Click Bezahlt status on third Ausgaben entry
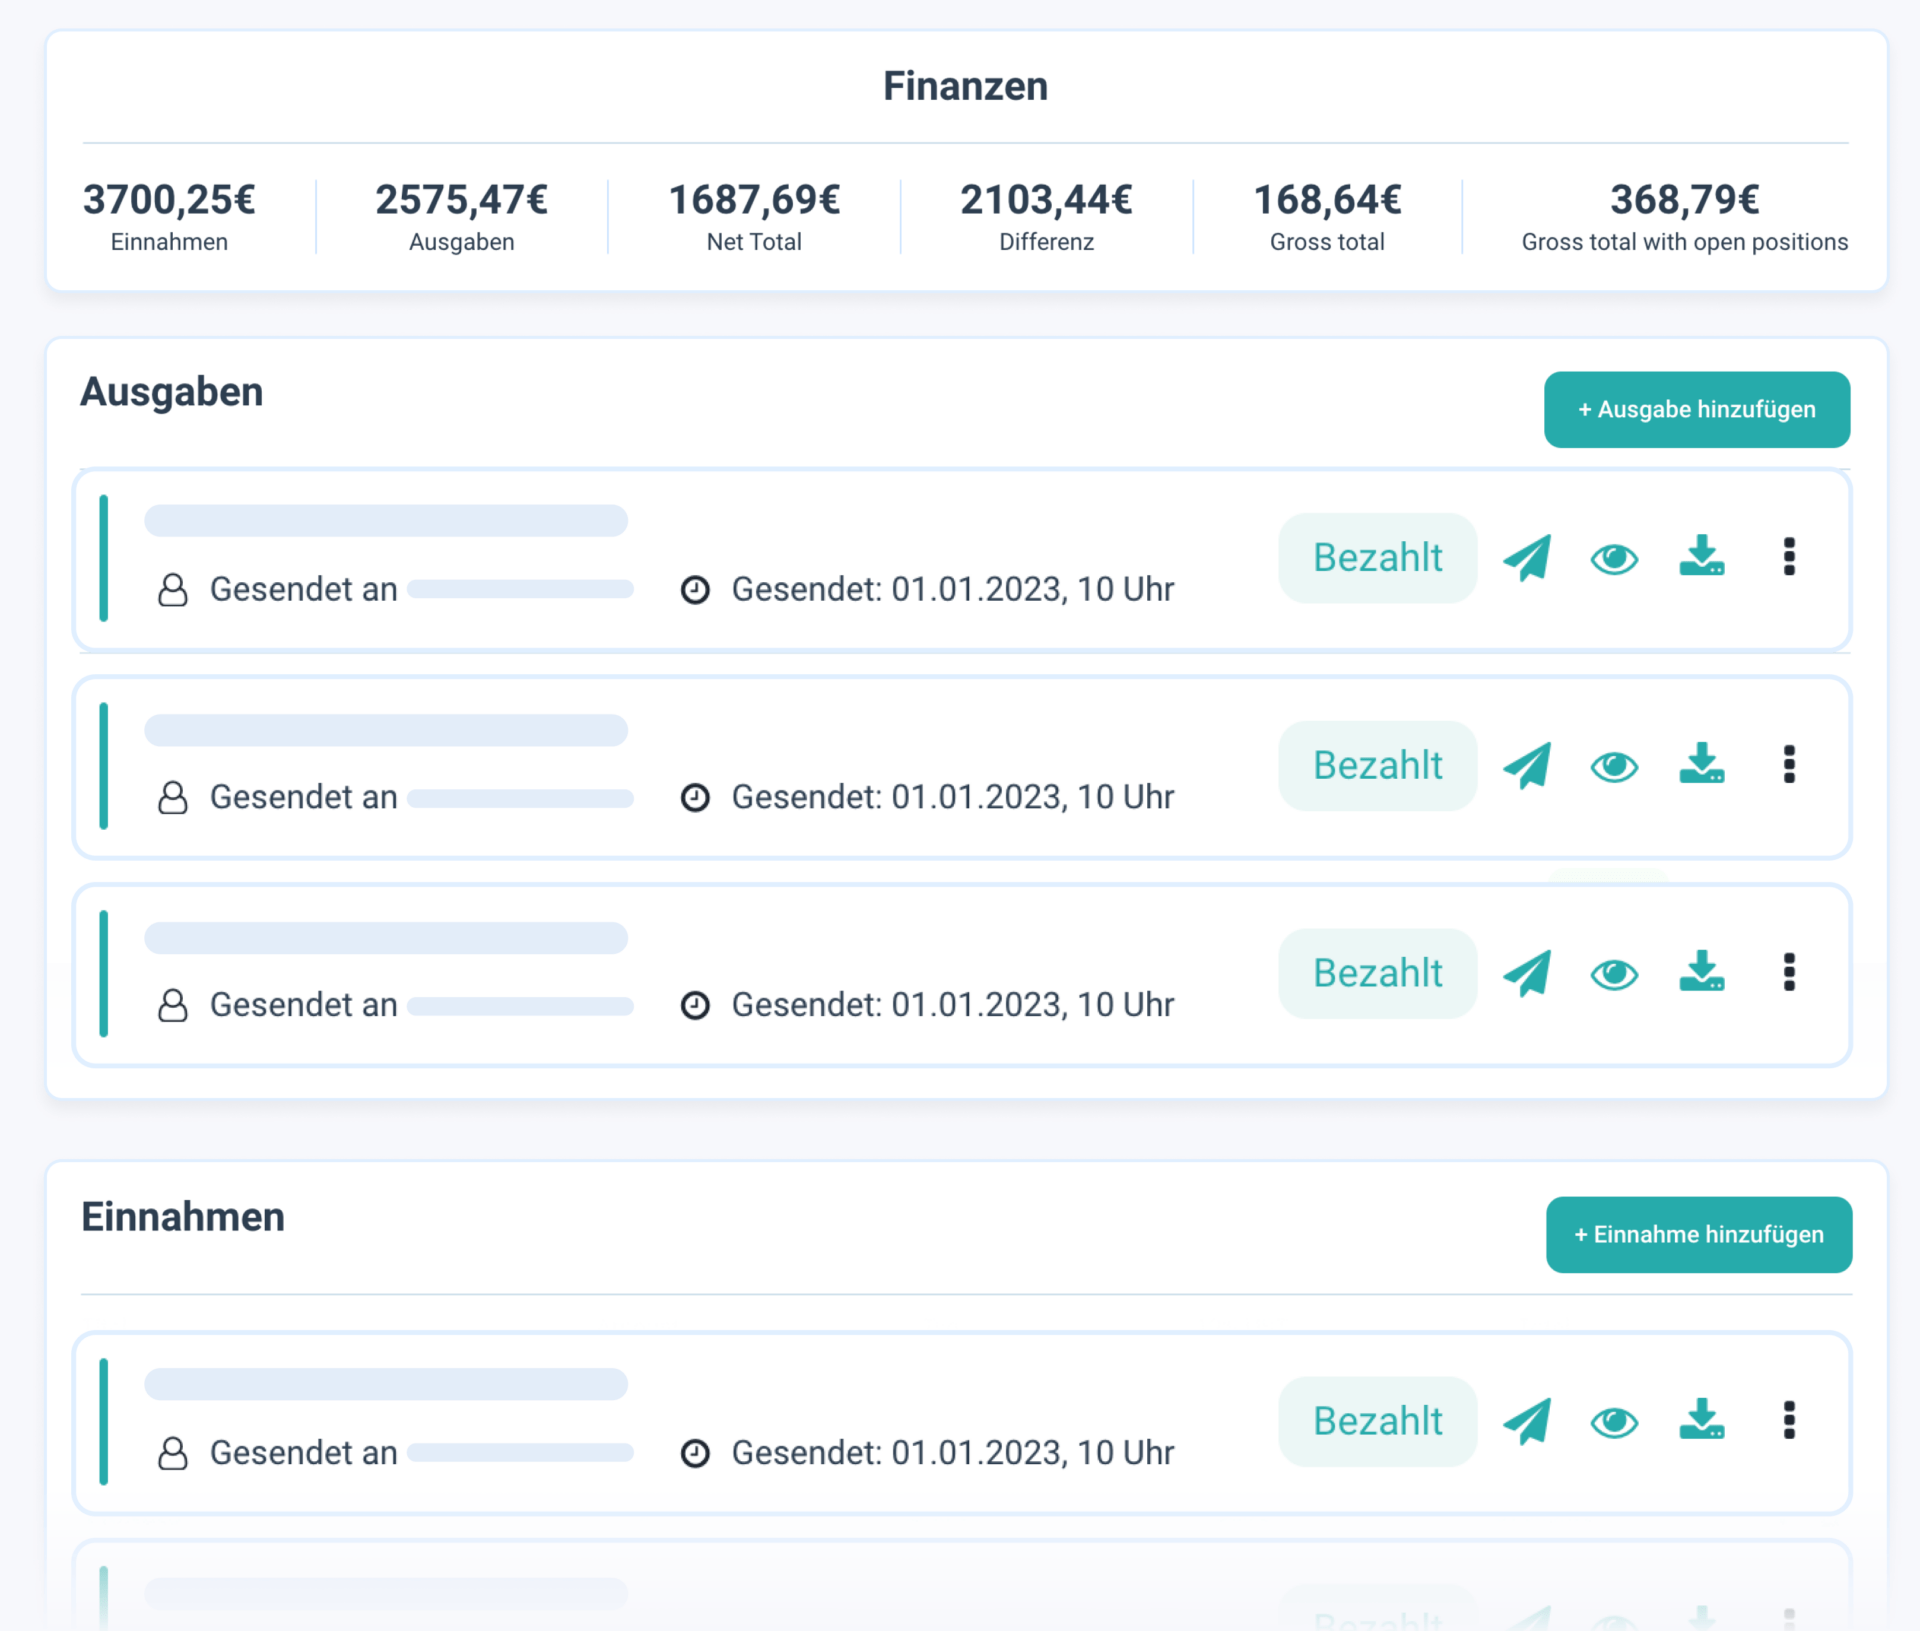The image size is (1920, 1631). point(1378,974)
